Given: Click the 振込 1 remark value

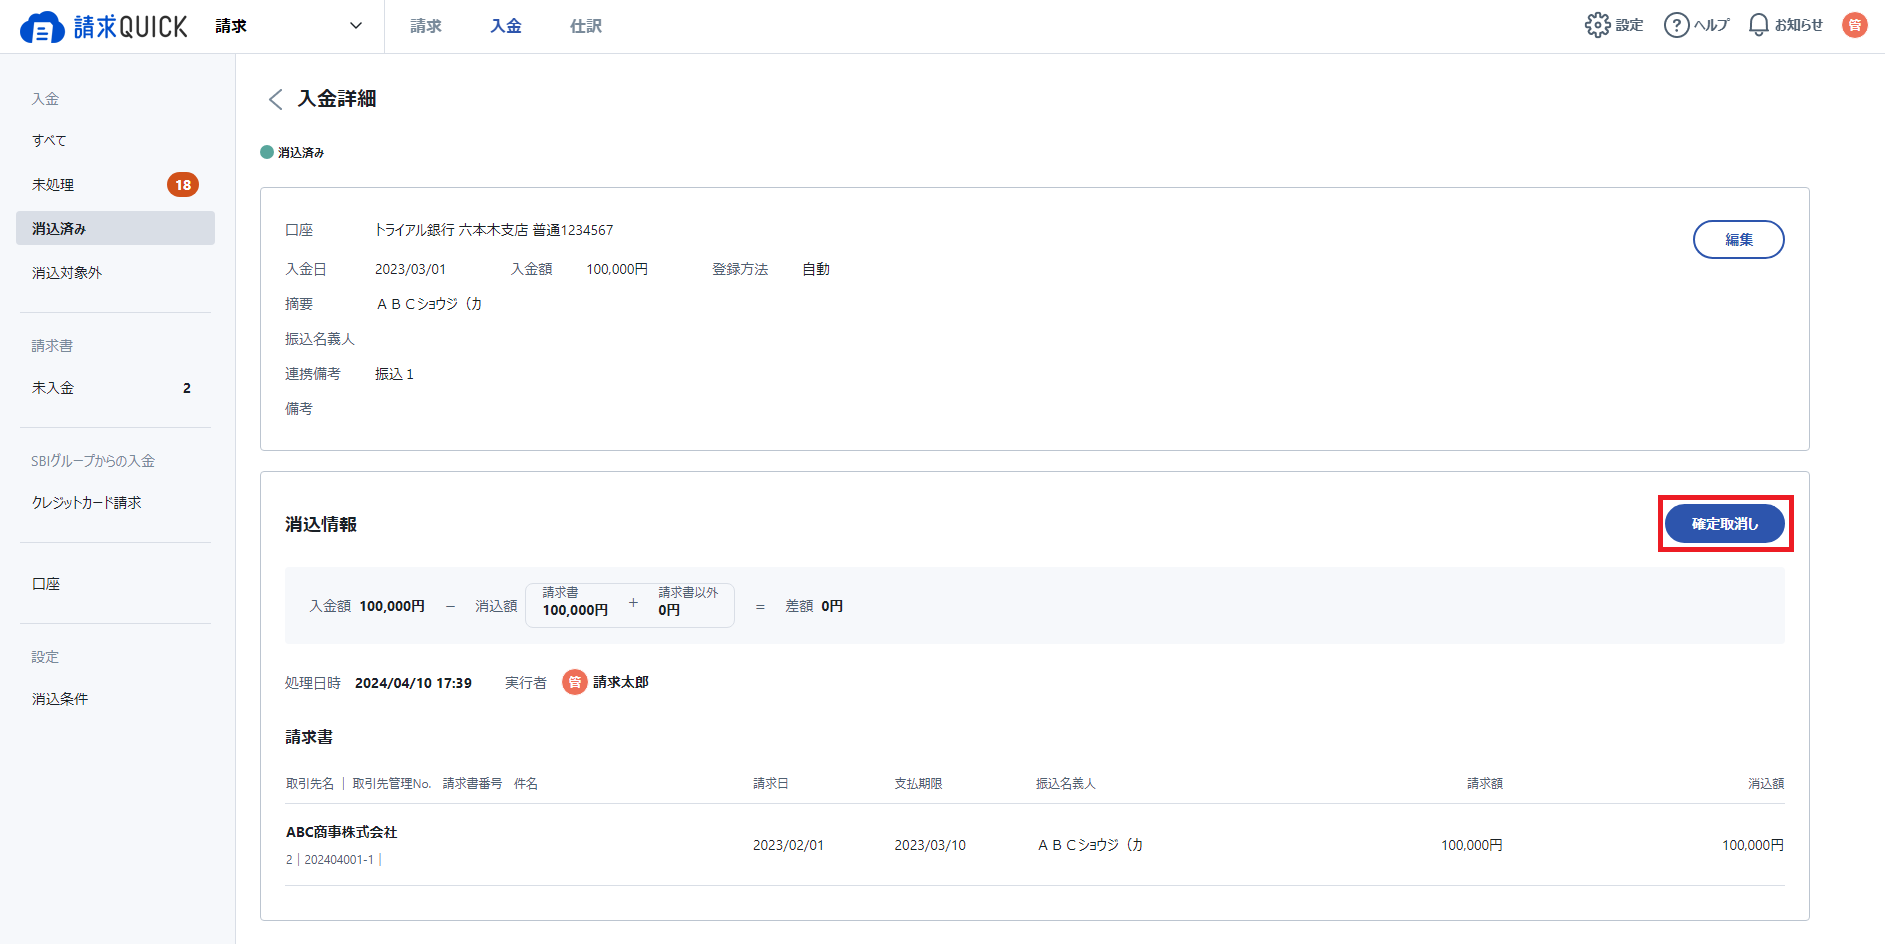Looking at the screenshot, I should [394, 374].
